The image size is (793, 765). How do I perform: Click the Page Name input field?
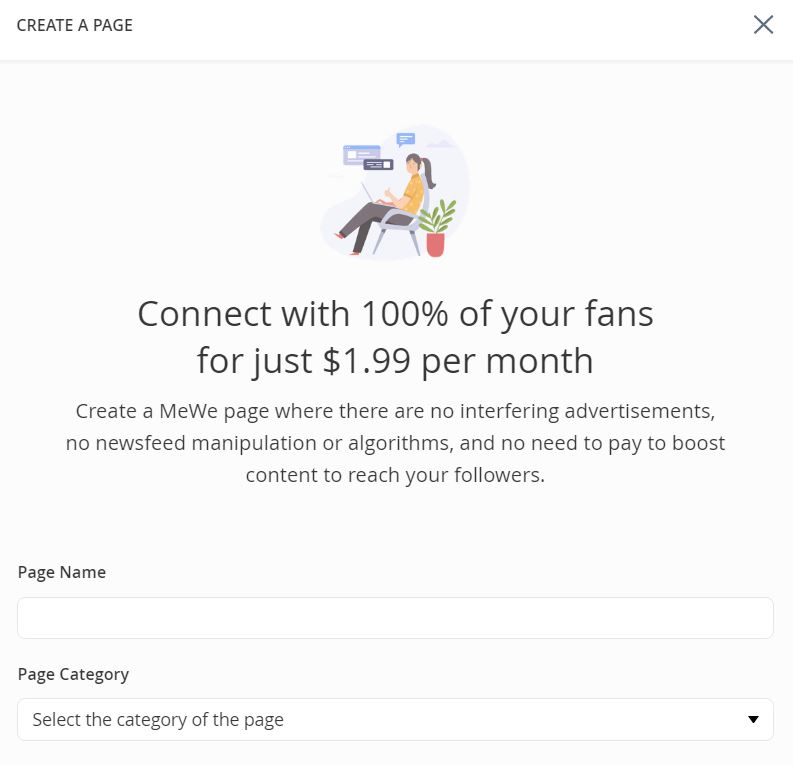[x=395, y=618]
